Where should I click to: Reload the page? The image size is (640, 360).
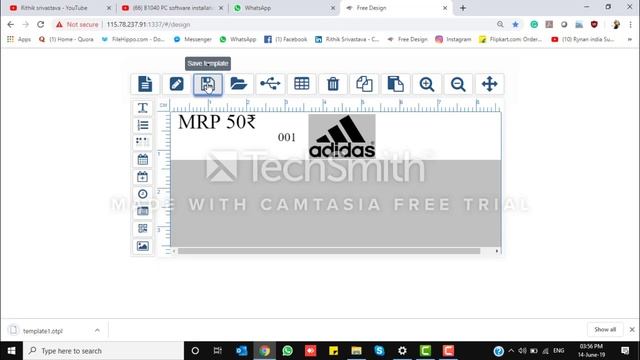(40, 24)
